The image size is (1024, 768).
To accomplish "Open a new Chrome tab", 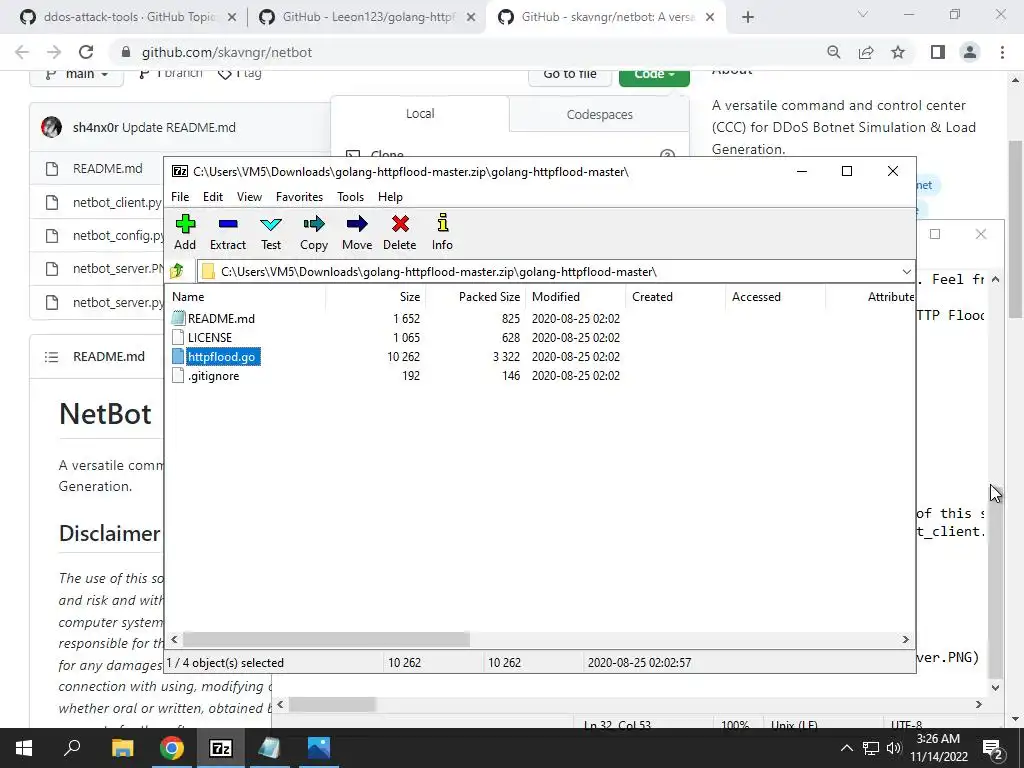I will pyautogui.click(x=748, y=18).
